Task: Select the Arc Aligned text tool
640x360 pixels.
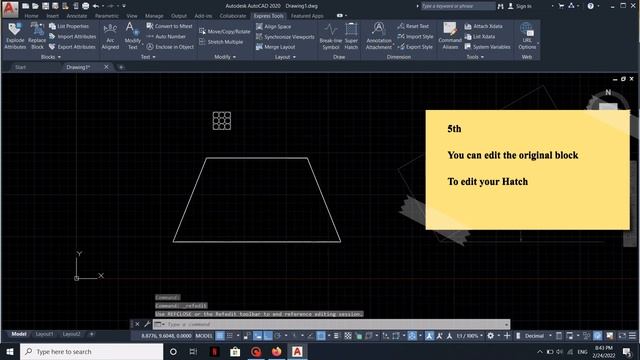Action: 110,36
